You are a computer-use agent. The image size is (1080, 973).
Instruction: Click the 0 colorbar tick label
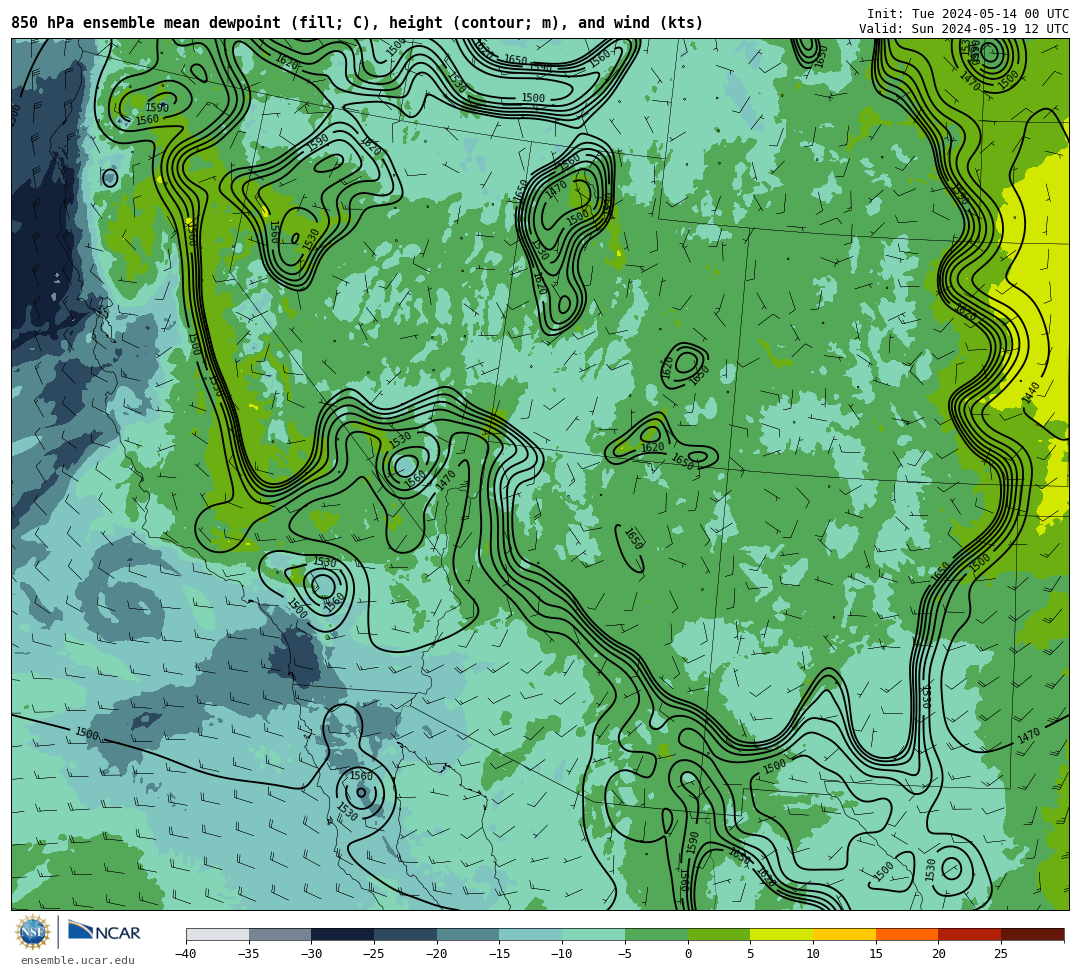(688, 954)
